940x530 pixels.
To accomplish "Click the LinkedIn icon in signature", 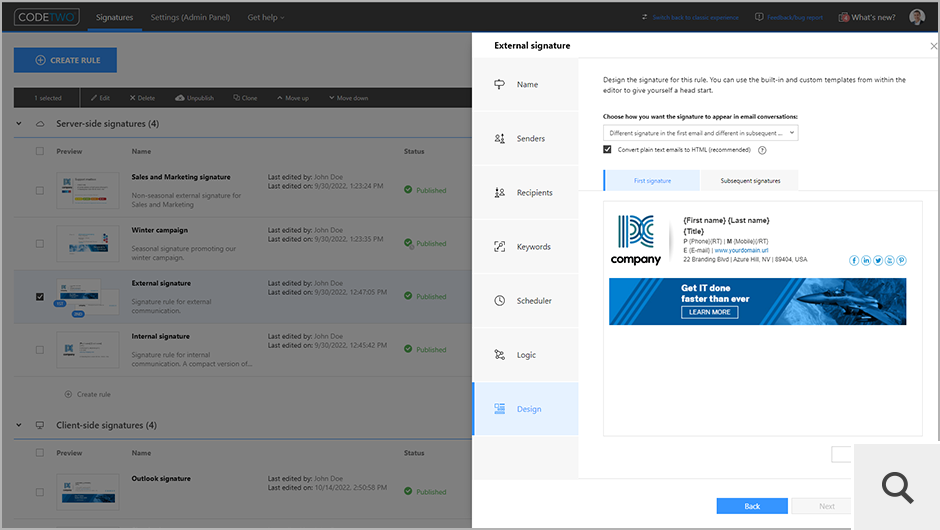I will 866,260.
